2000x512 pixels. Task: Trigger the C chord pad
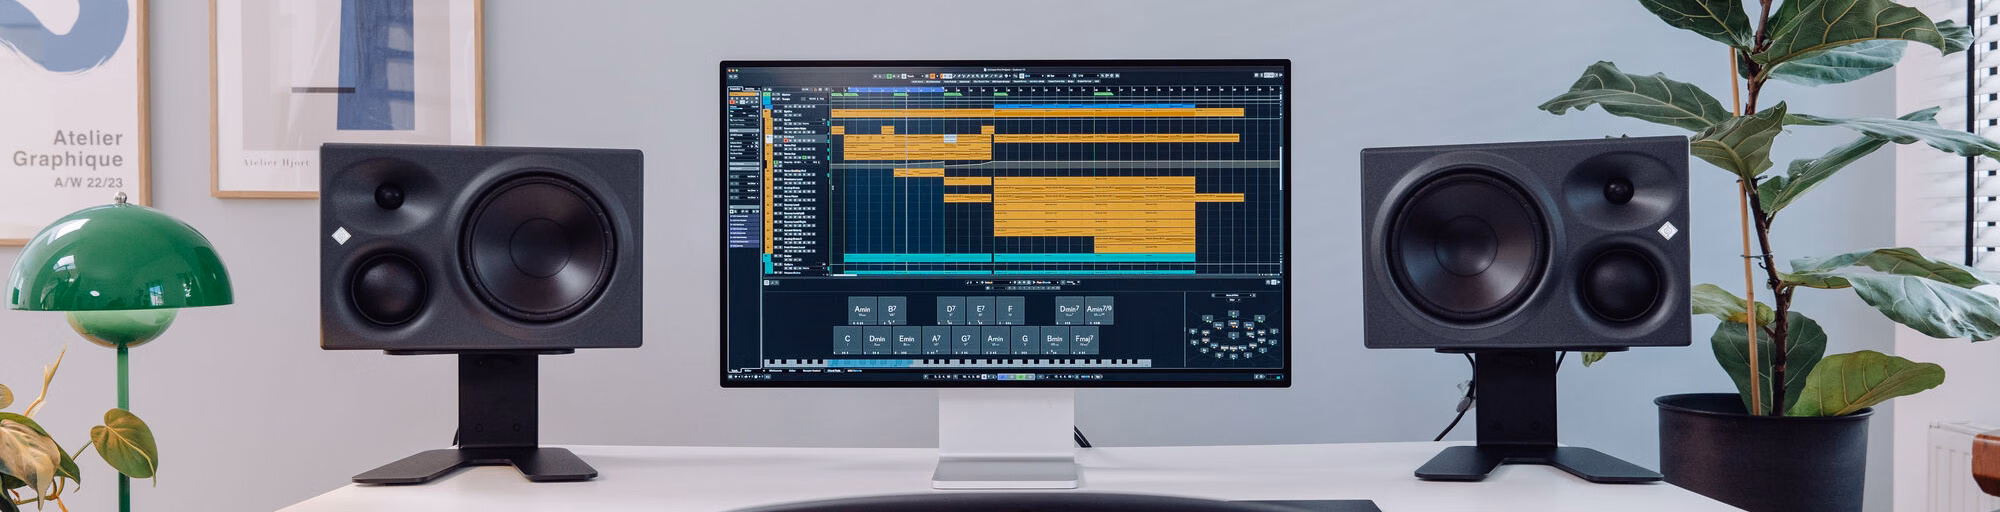[847, 340]
